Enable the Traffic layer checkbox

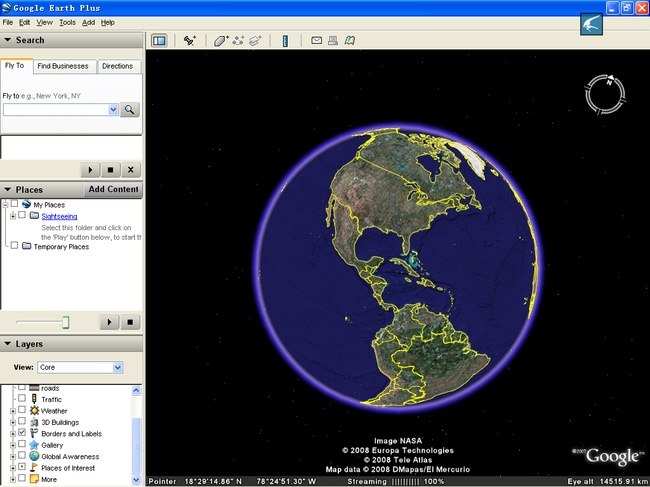[x=22, y=398]
